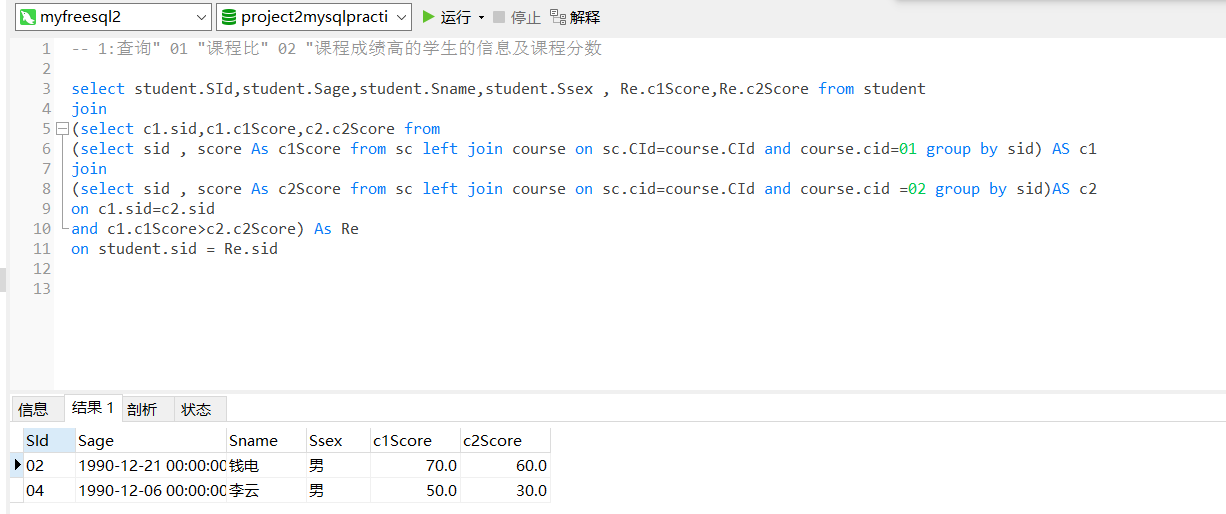Select the cell with SId 04
Screen dimensions: 1226x514
[x=49, y=490]
